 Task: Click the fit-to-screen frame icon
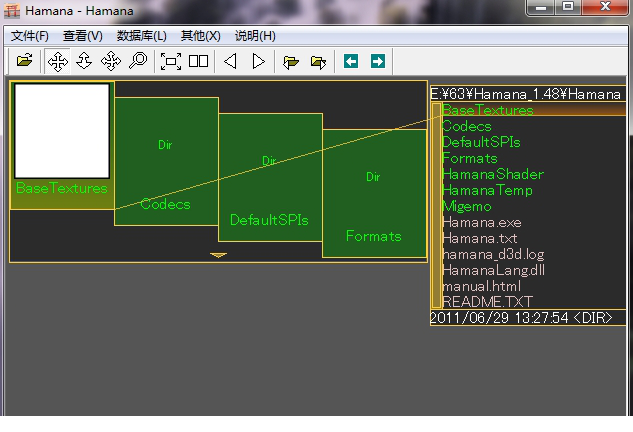point(171,61)
